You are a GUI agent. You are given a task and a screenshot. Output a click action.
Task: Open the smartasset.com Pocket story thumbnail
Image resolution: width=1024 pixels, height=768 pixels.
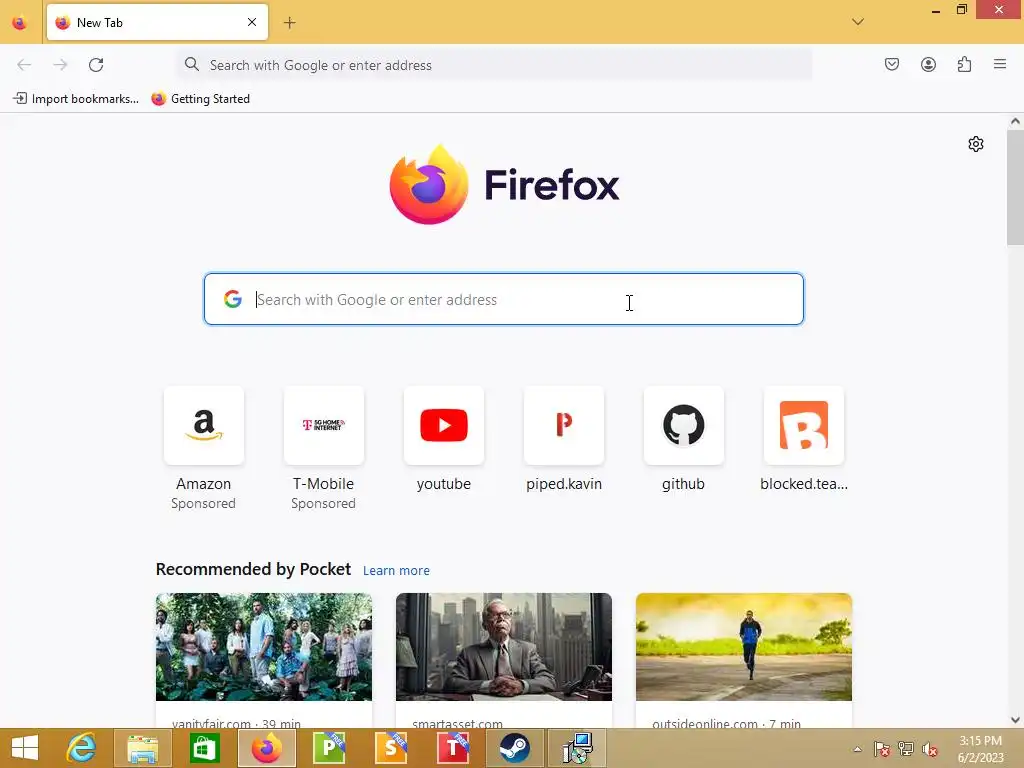click(x=504, y=647)
